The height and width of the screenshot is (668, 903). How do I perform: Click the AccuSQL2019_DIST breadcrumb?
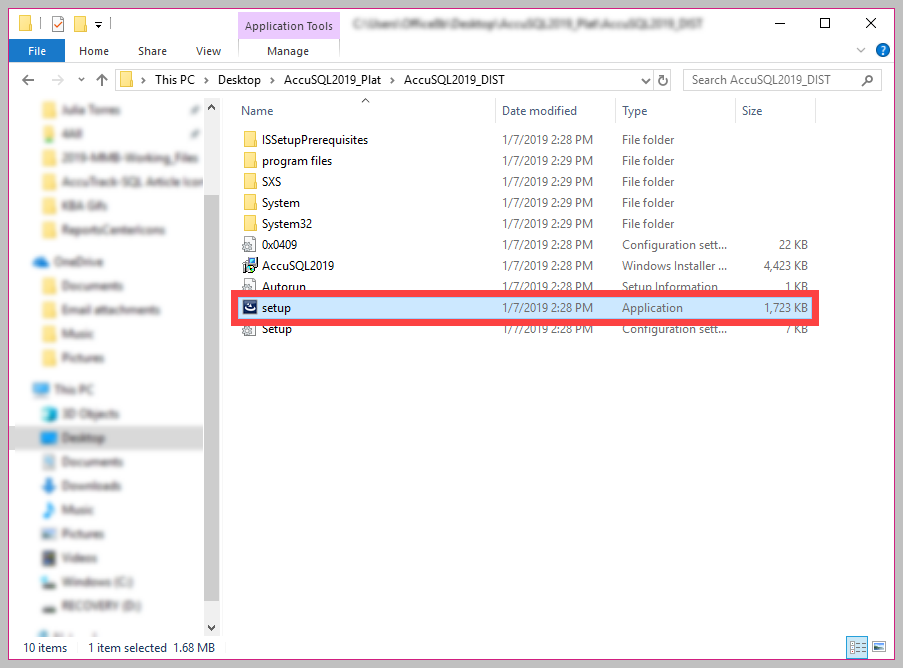pyautogui.click(x=454, y=79)
